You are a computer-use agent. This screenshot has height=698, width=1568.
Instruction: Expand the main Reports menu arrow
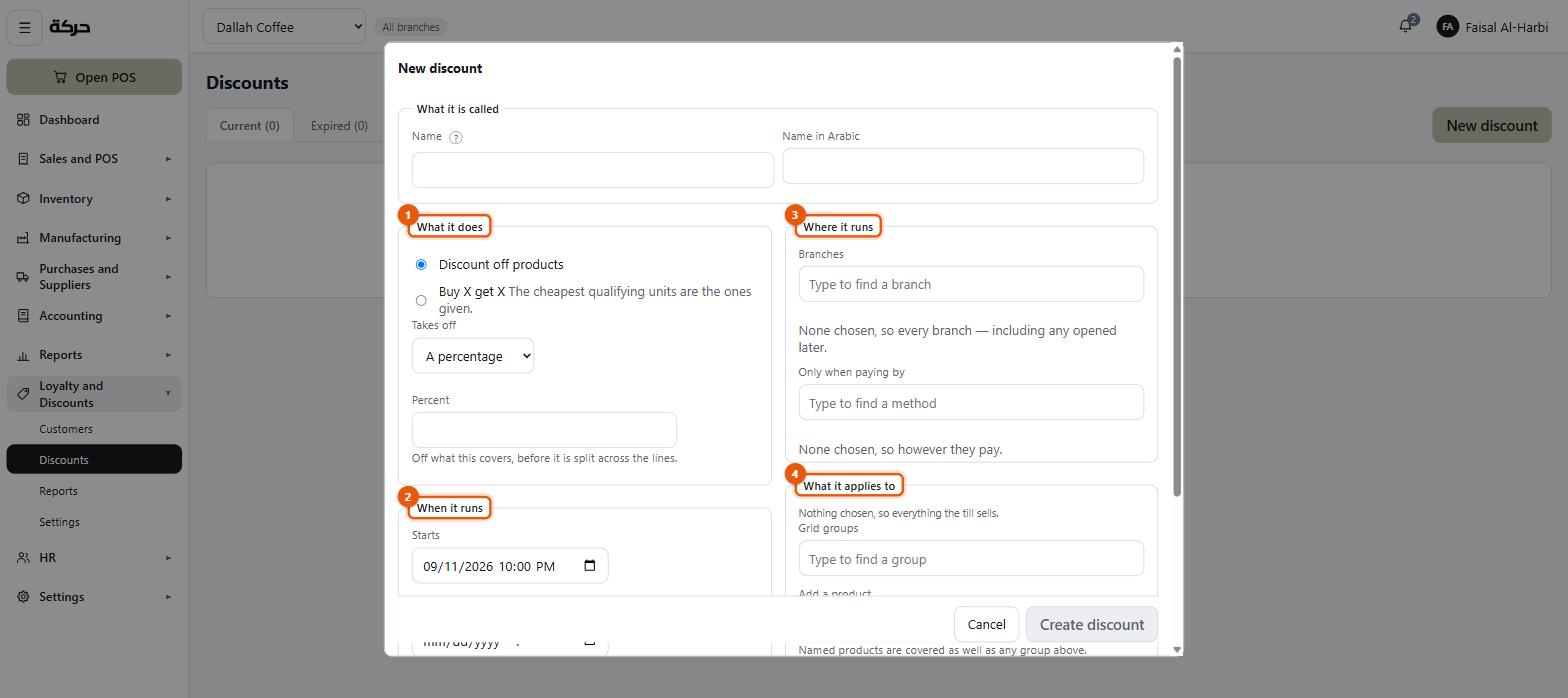click(x=168, y=355)
